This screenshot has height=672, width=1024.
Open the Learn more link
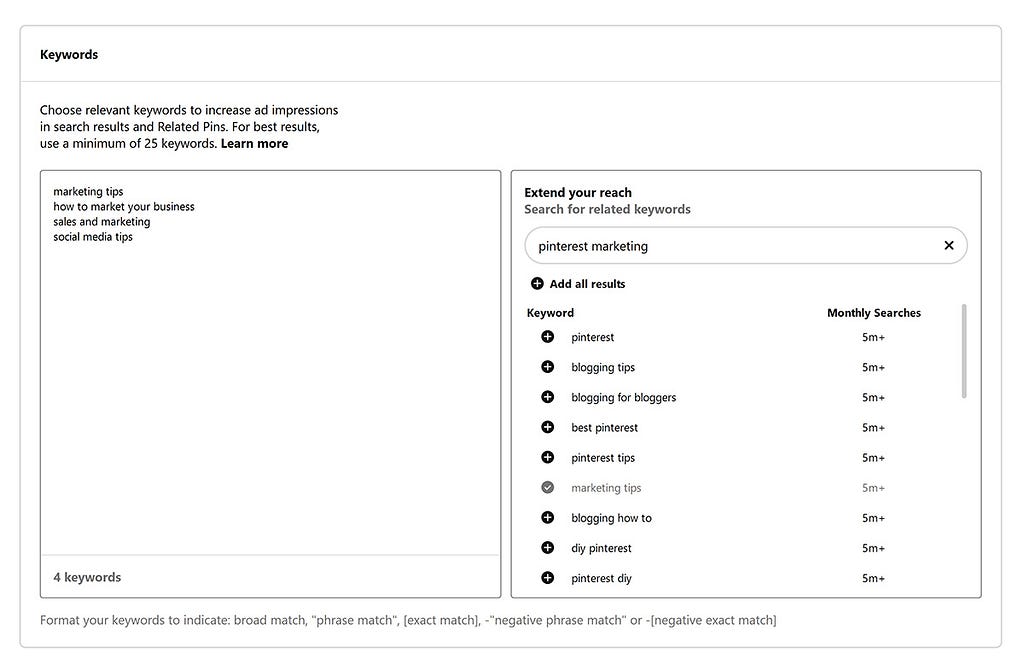(x=254, y=144)
